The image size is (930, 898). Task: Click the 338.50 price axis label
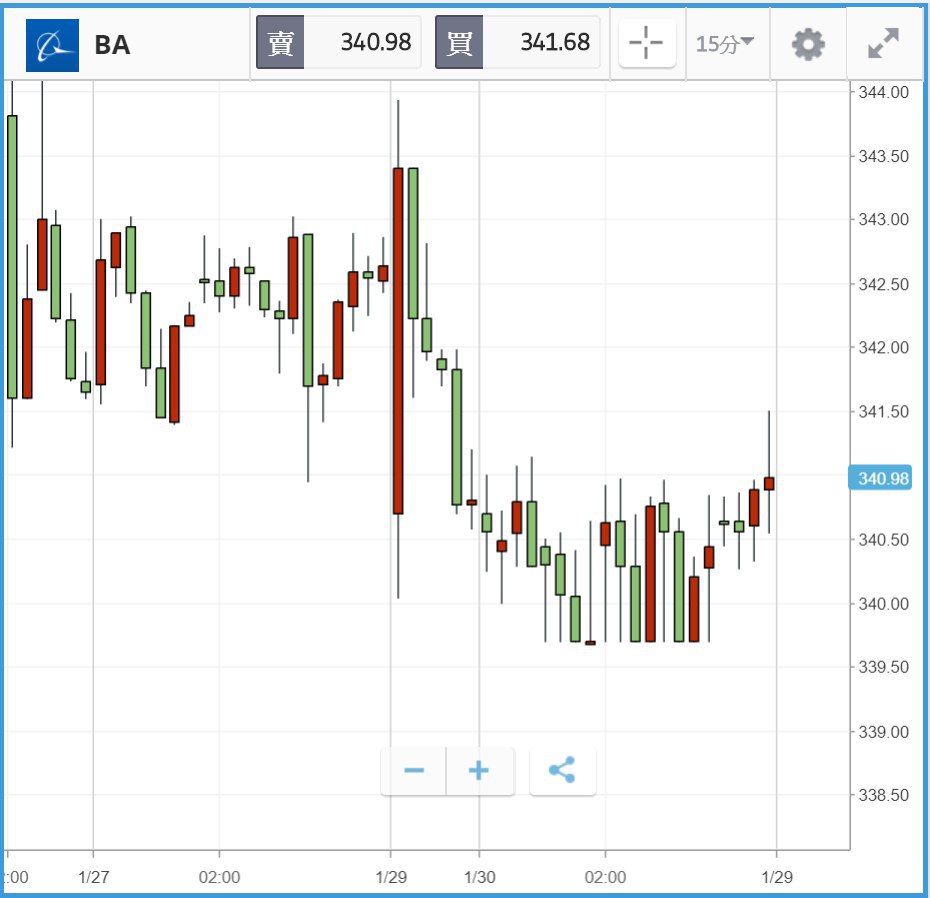tap(883, 795)
